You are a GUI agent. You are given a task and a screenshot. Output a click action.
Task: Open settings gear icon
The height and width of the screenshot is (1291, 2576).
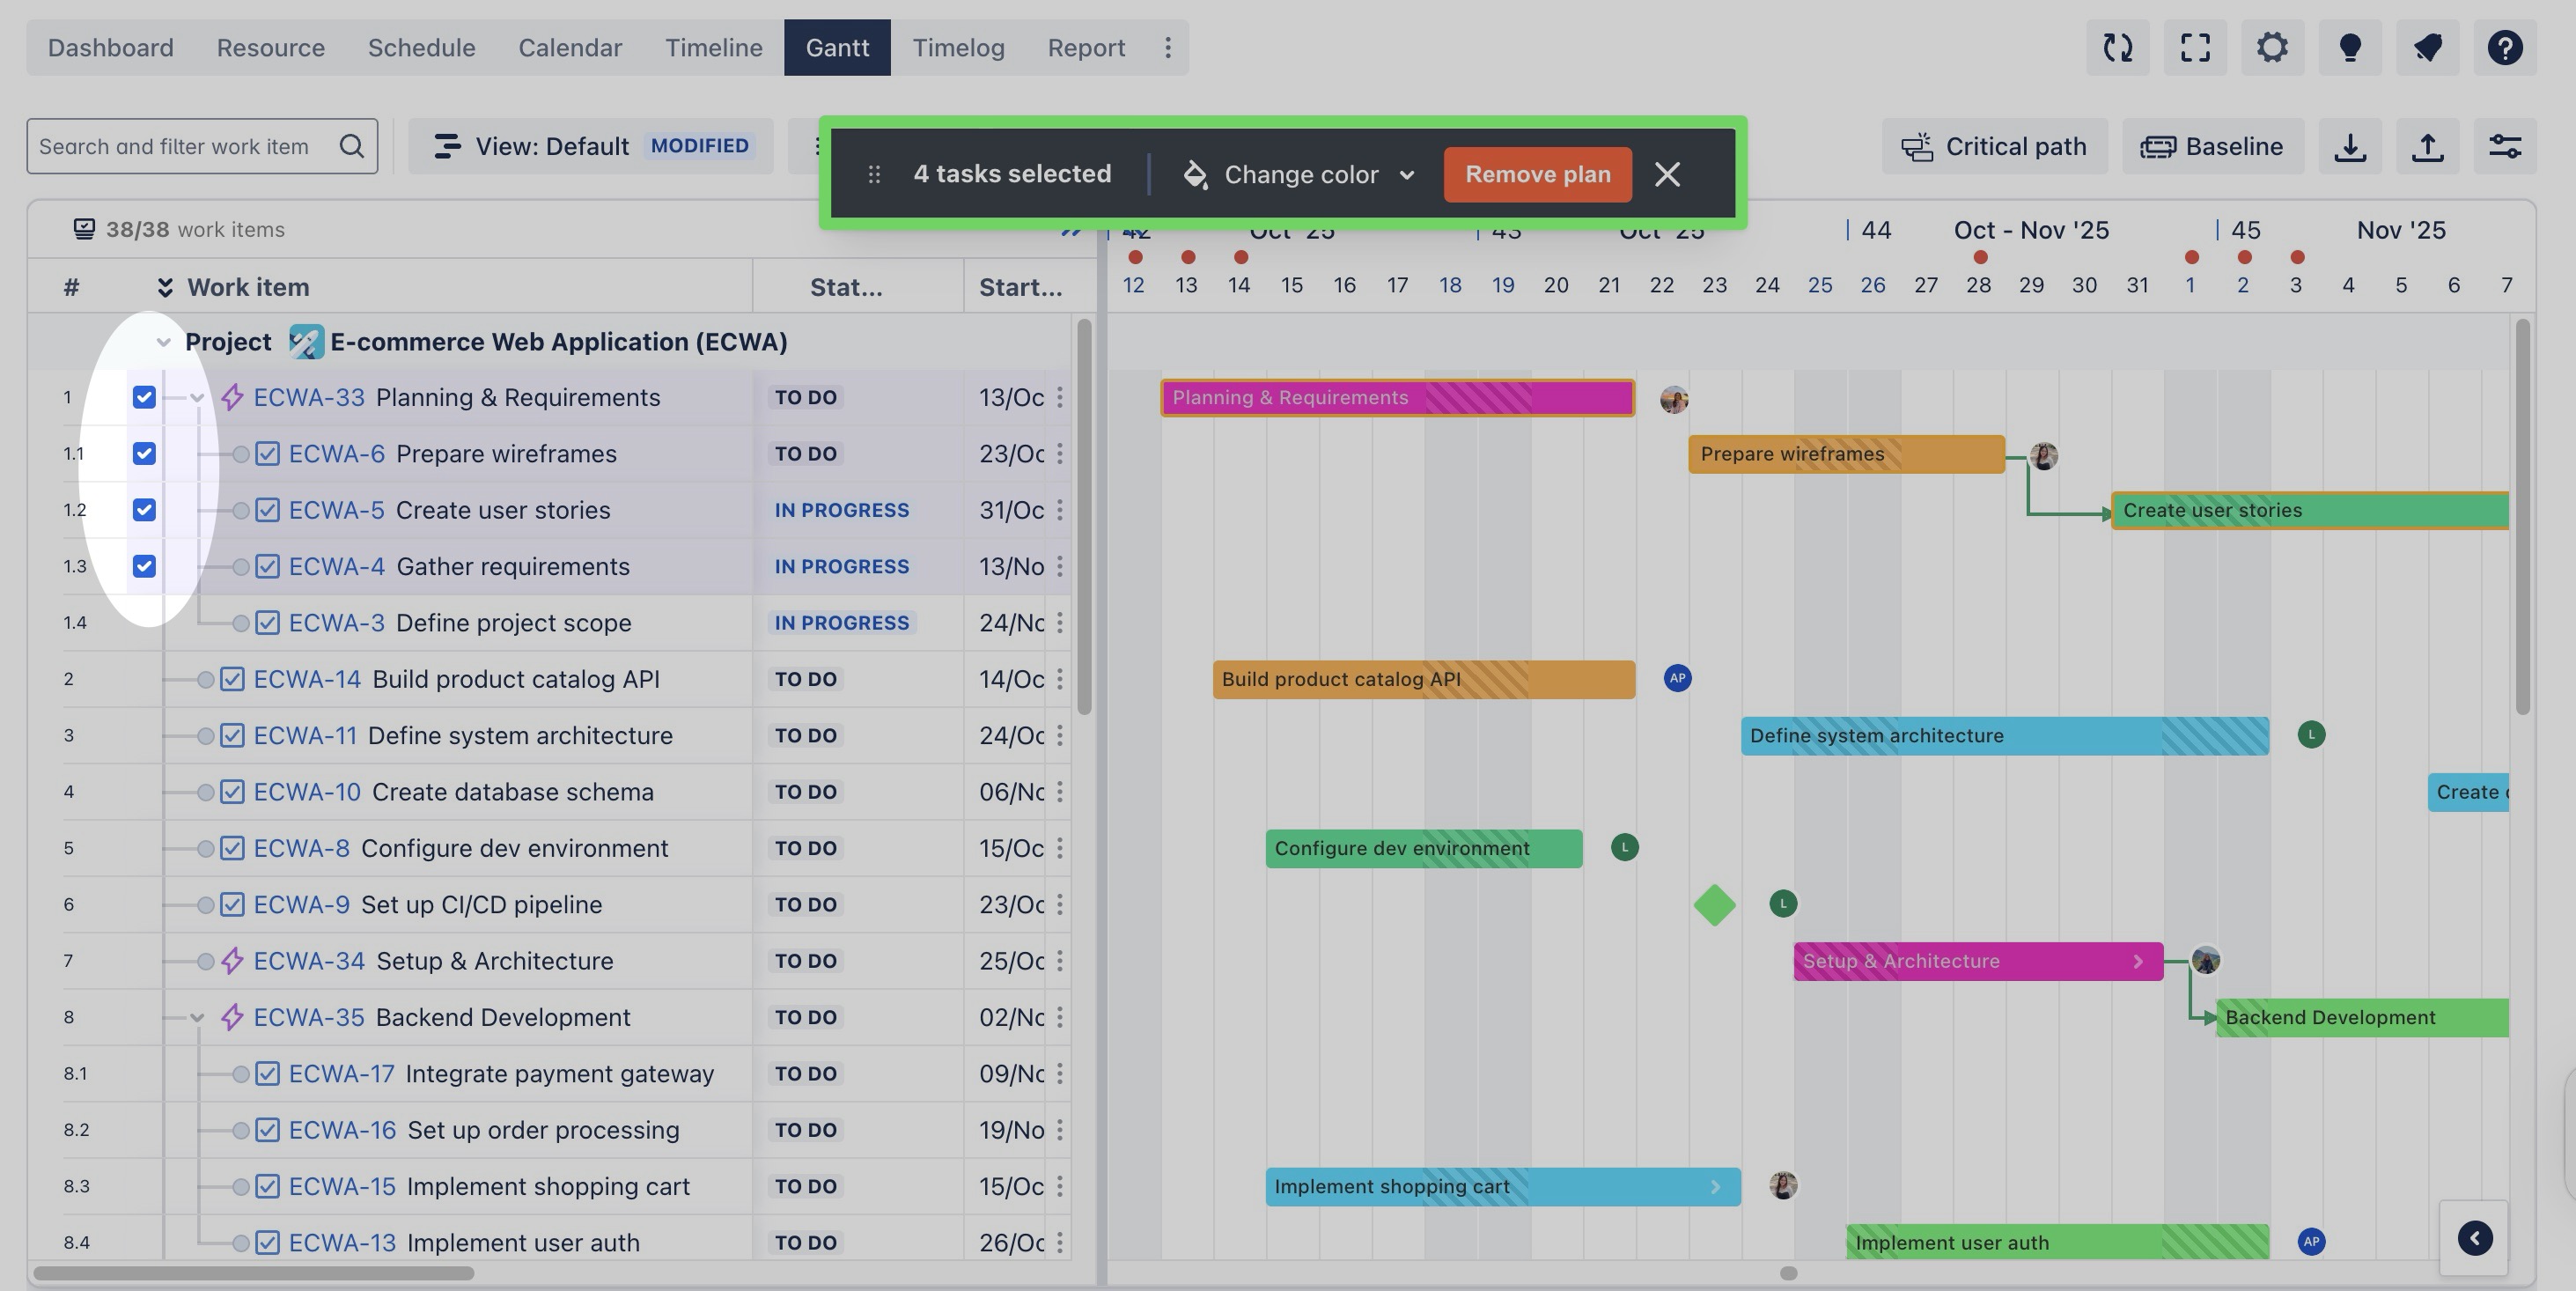(x=2272, y=47)
